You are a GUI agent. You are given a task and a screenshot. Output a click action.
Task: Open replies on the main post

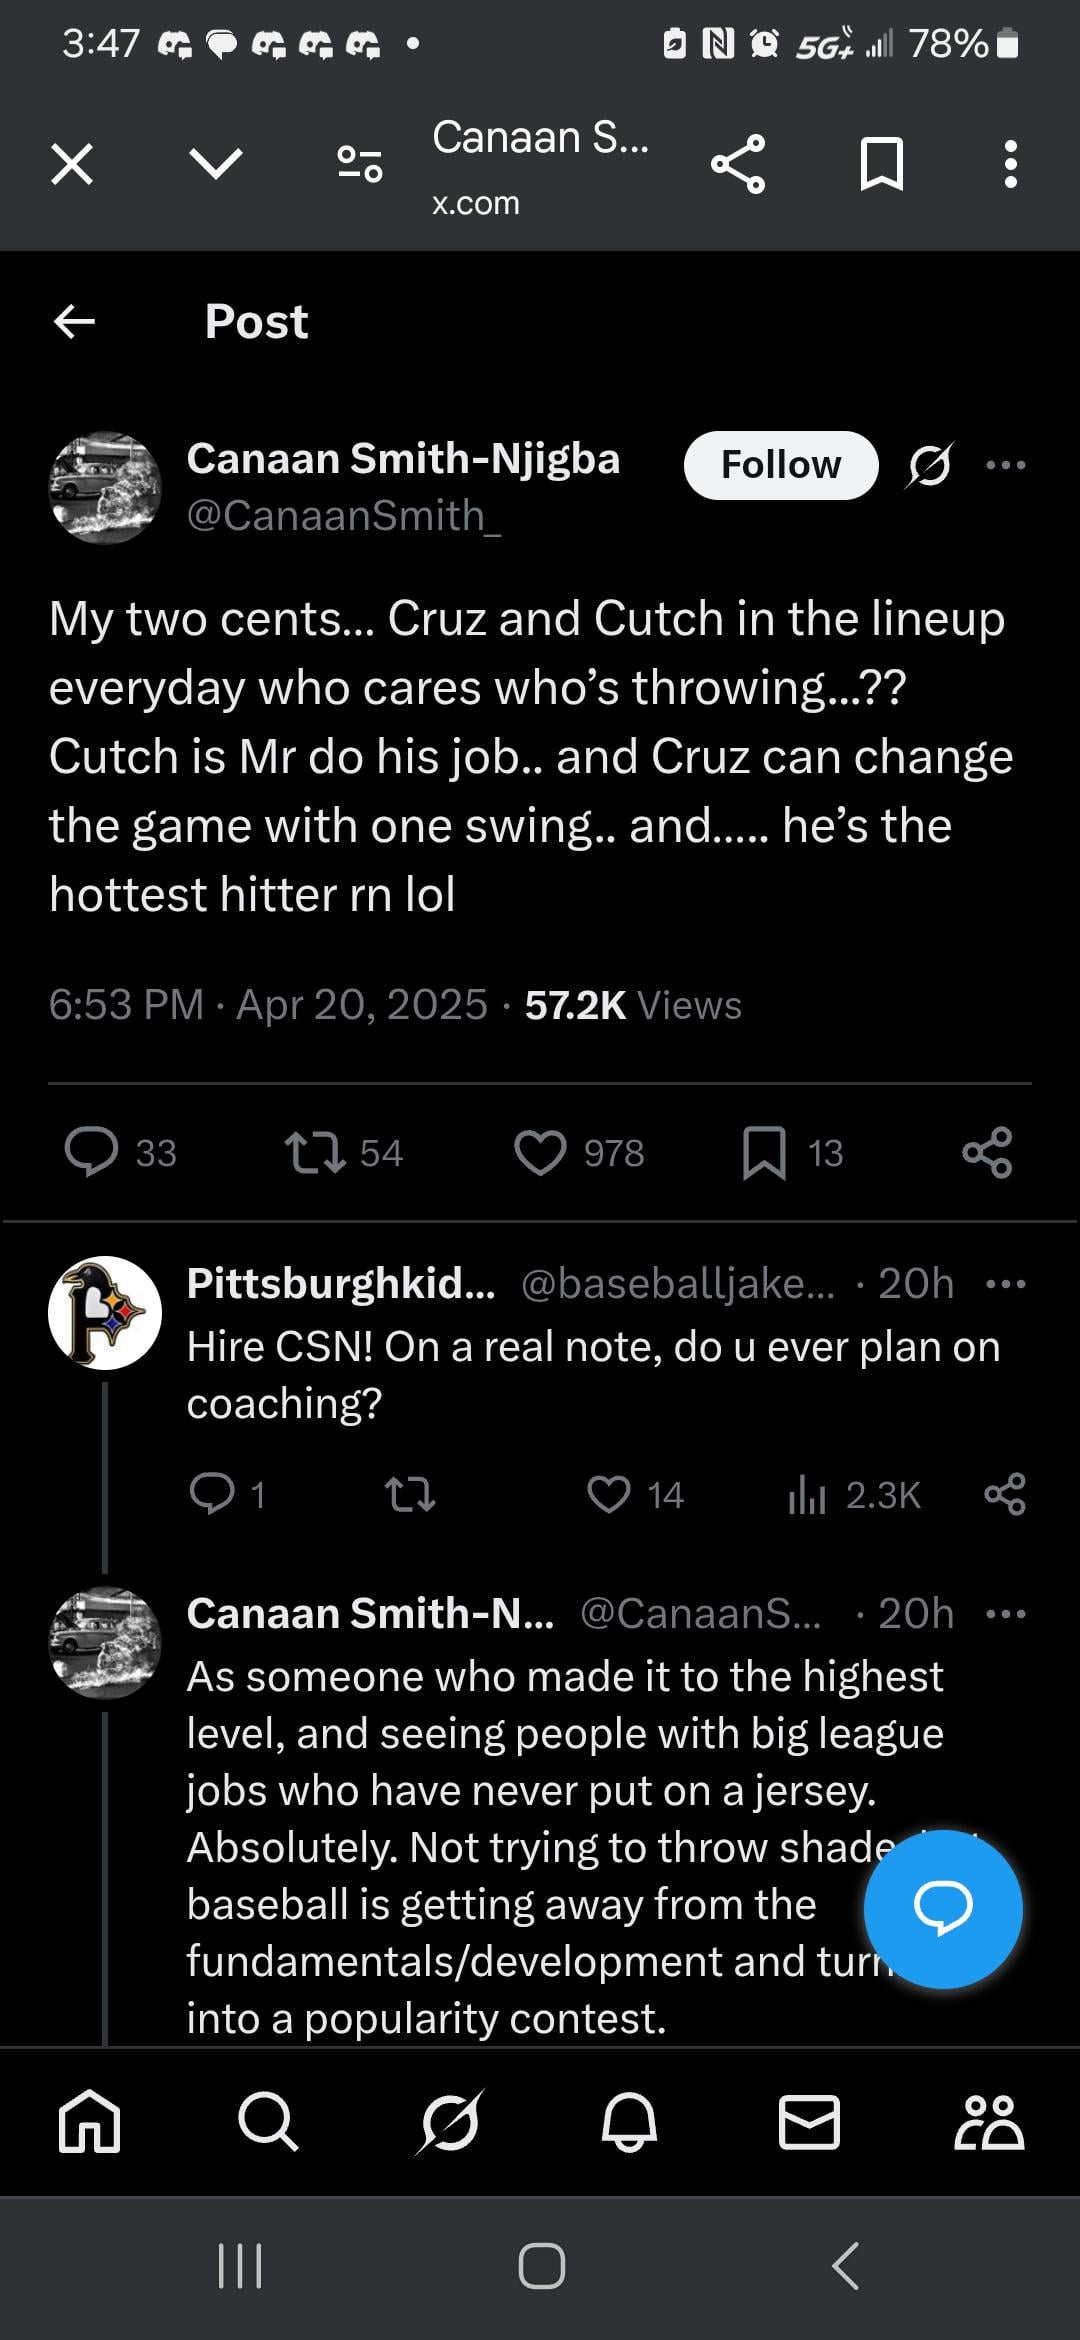[x=92, y=1152]
